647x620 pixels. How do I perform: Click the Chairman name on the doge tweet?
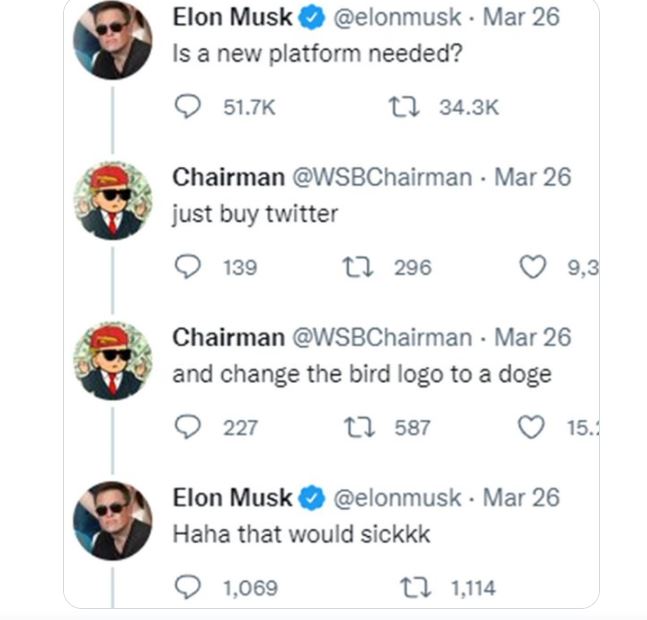[x=228, y=337]
